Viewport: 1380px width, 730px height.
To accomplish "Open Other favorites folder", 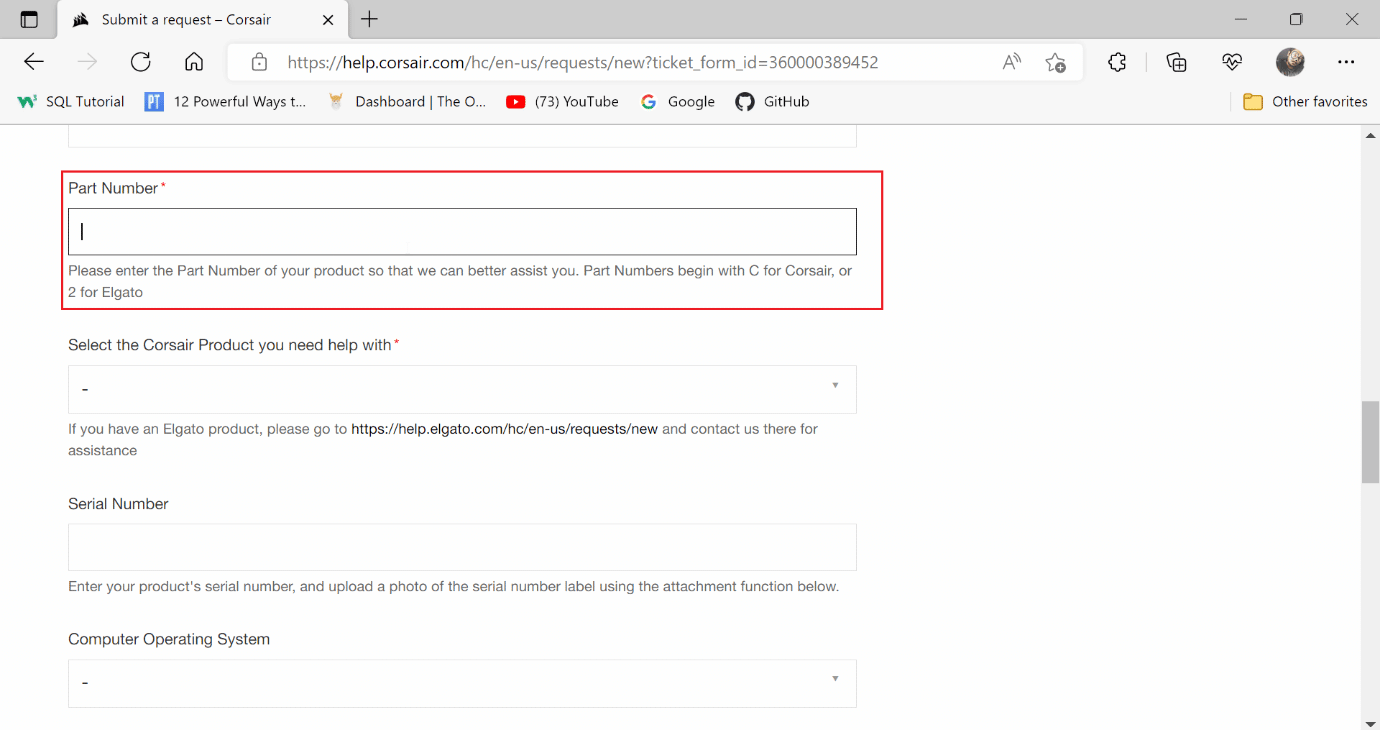I will coord(1305,101).
